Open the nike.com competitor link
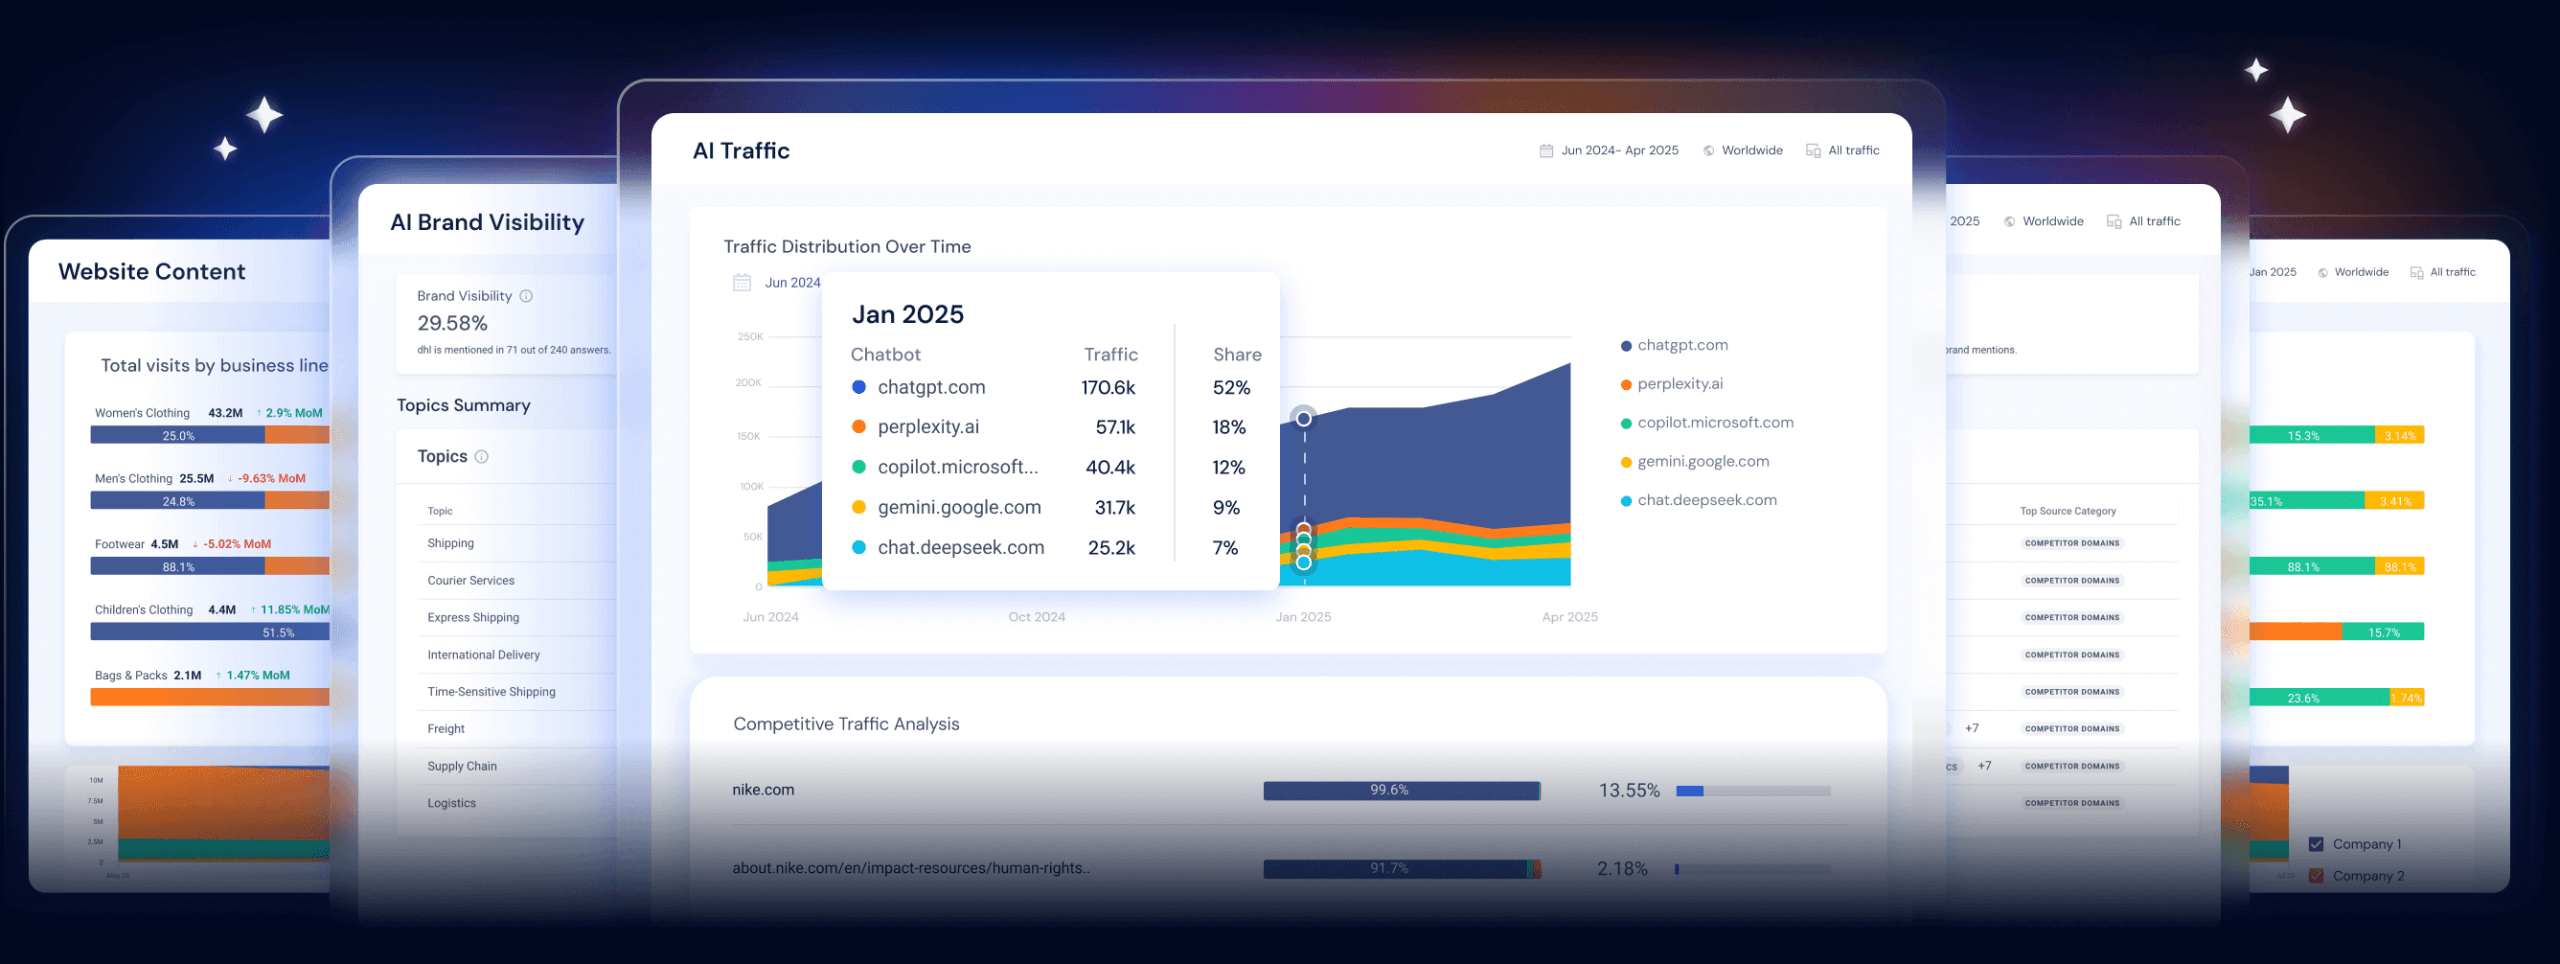Viewport: 2560px width, 964px height. pos(763,790)
